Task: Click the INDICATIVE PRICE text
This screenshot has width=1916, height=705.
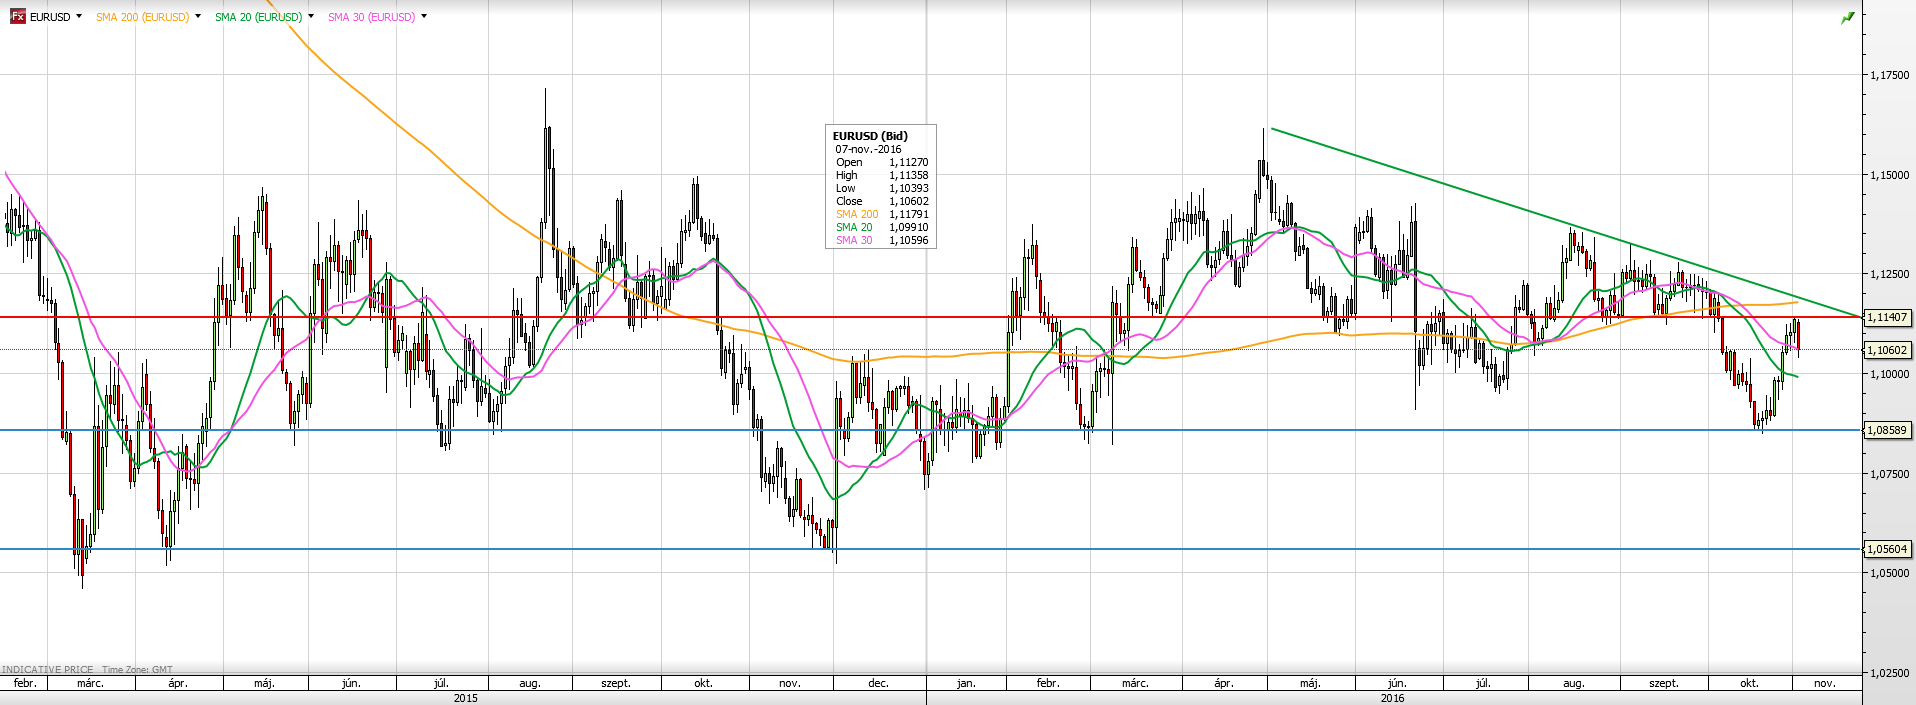Action: [48, 670]
